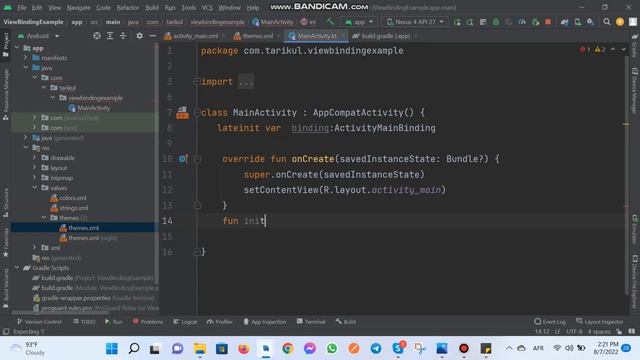The height and width of the screenshot is (360, 640).
Task: Click the Search Everywhere magnifier icon
Action: 607,22
